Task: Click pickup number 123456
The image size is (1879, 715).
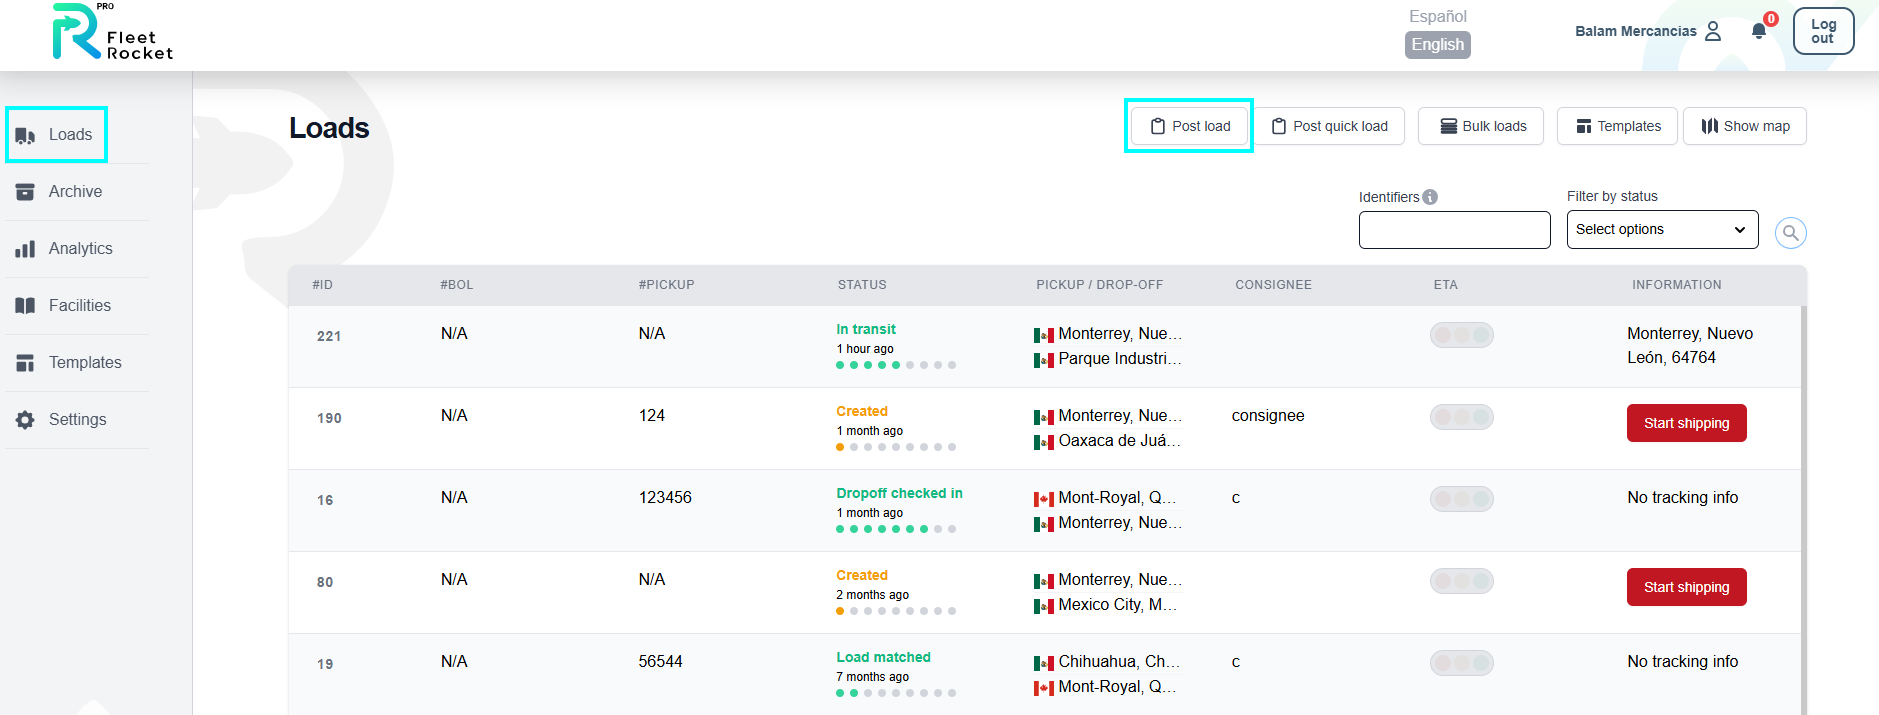Action: click(x=665, y=497)
